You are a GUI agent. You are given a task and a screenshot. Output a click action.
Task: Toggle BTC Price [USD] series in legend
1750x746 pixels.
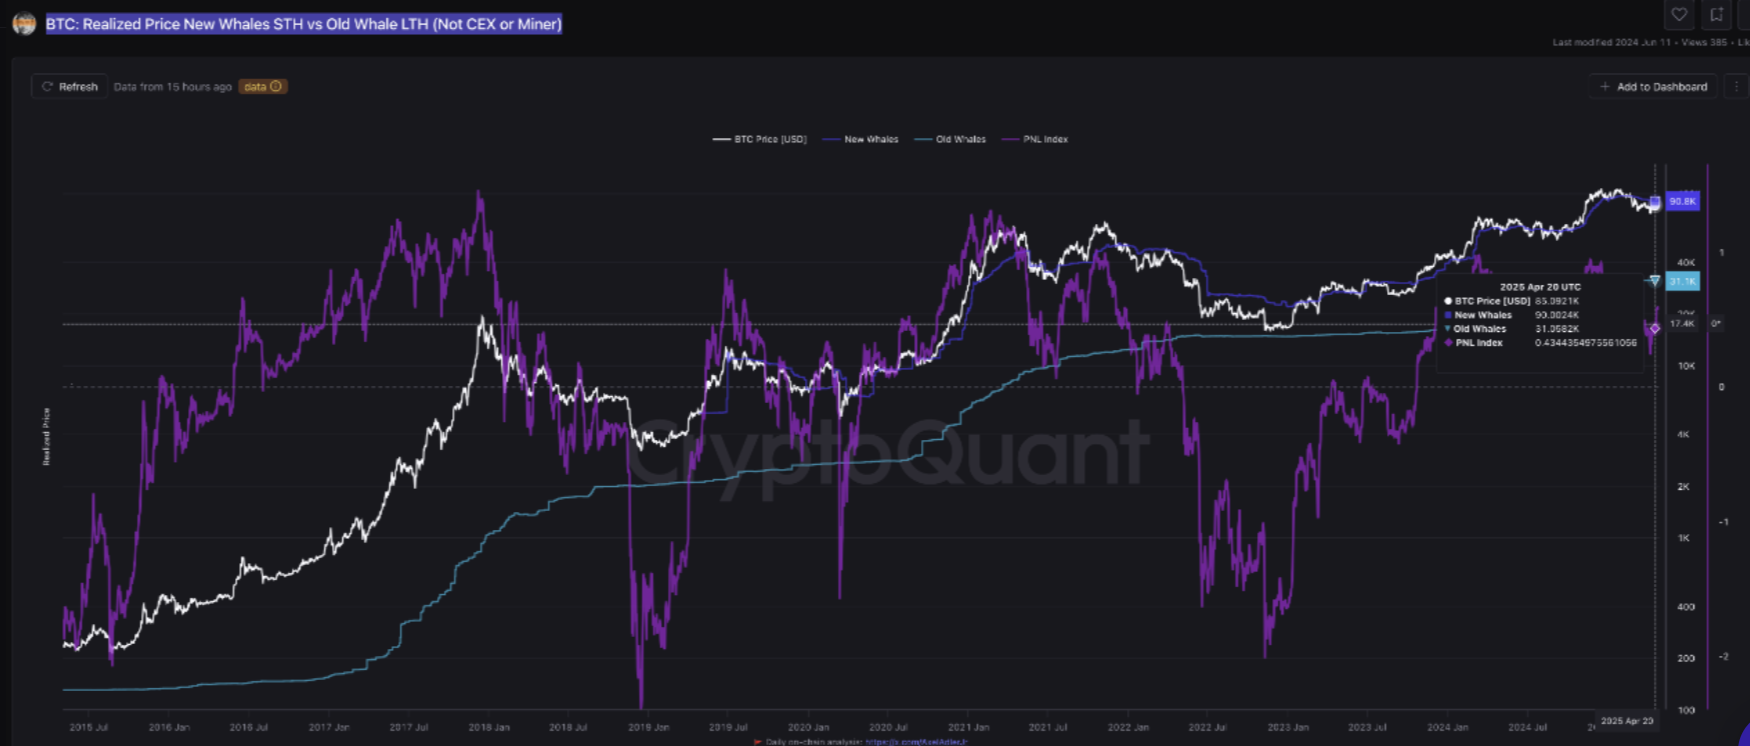click(760, 139)
